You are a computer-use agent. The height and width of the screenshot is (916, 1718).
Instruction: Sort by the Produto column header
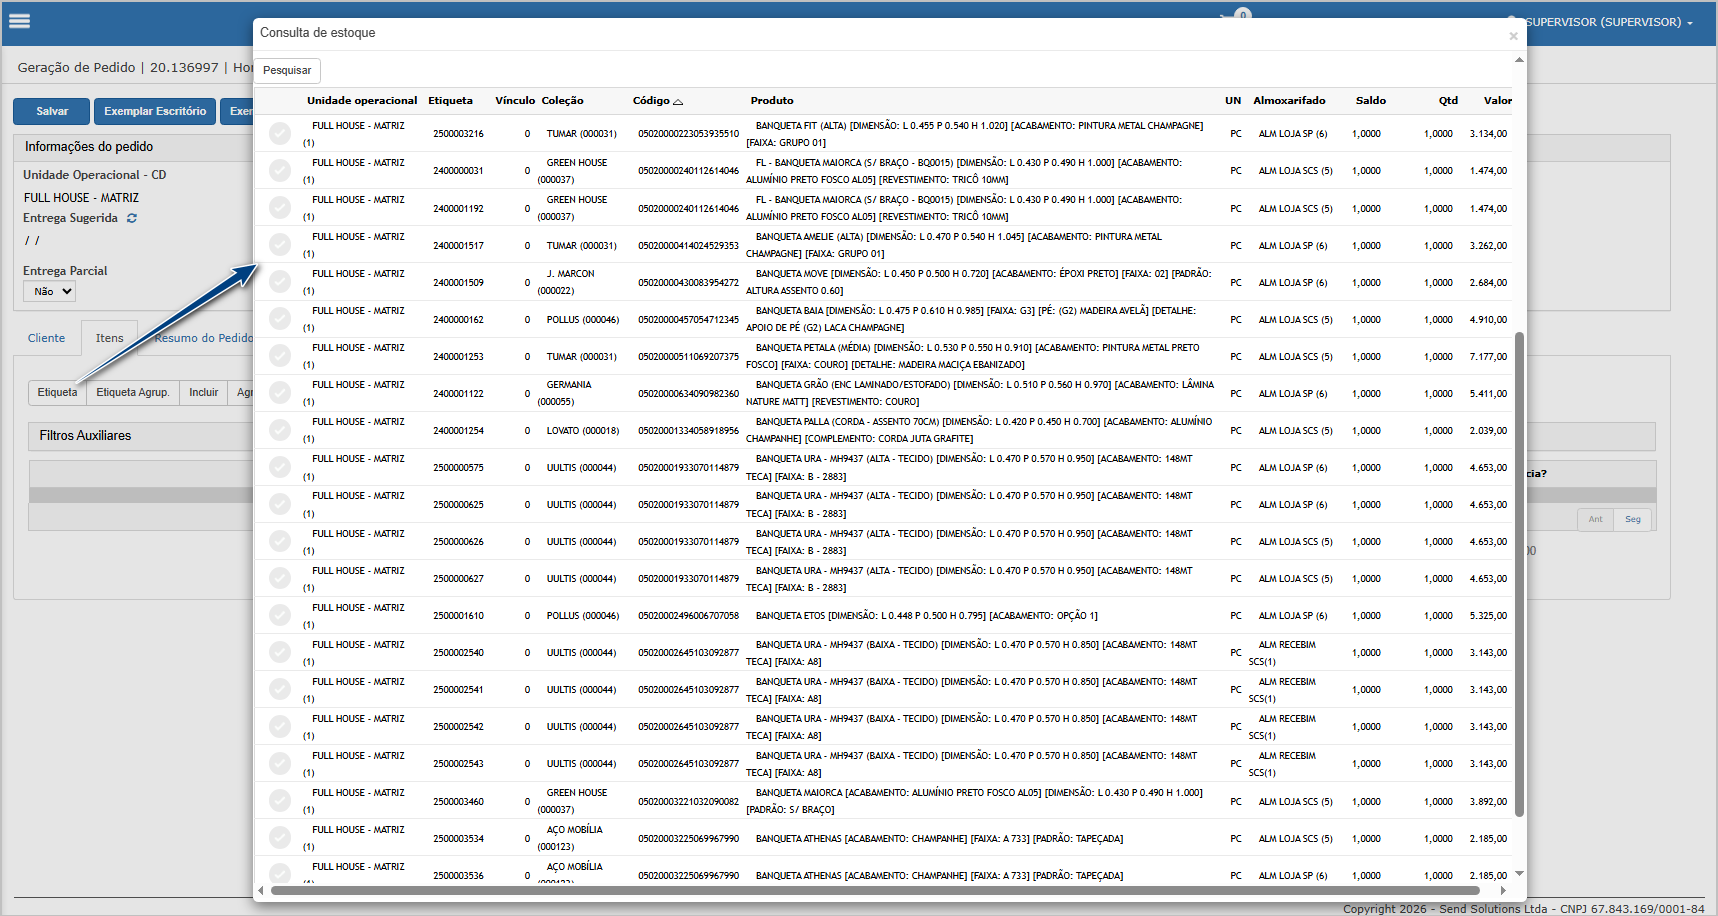point(772,101)
